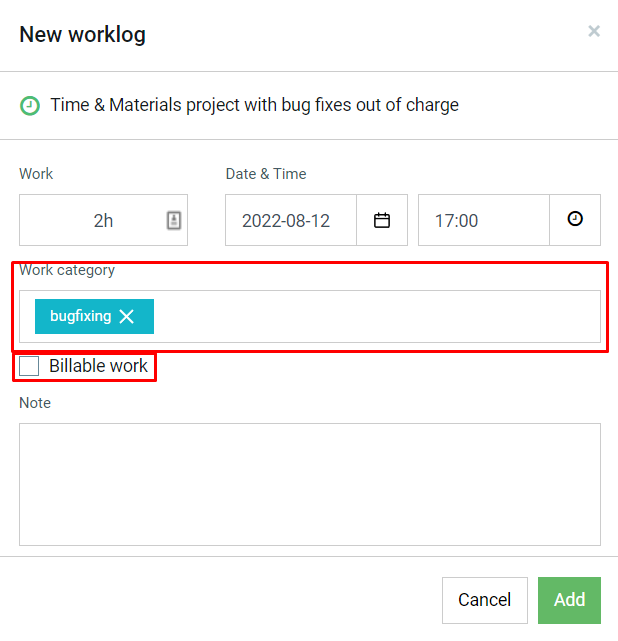Close the New worklog dialog
Viewport: 618px width, 641px height.
594,31
